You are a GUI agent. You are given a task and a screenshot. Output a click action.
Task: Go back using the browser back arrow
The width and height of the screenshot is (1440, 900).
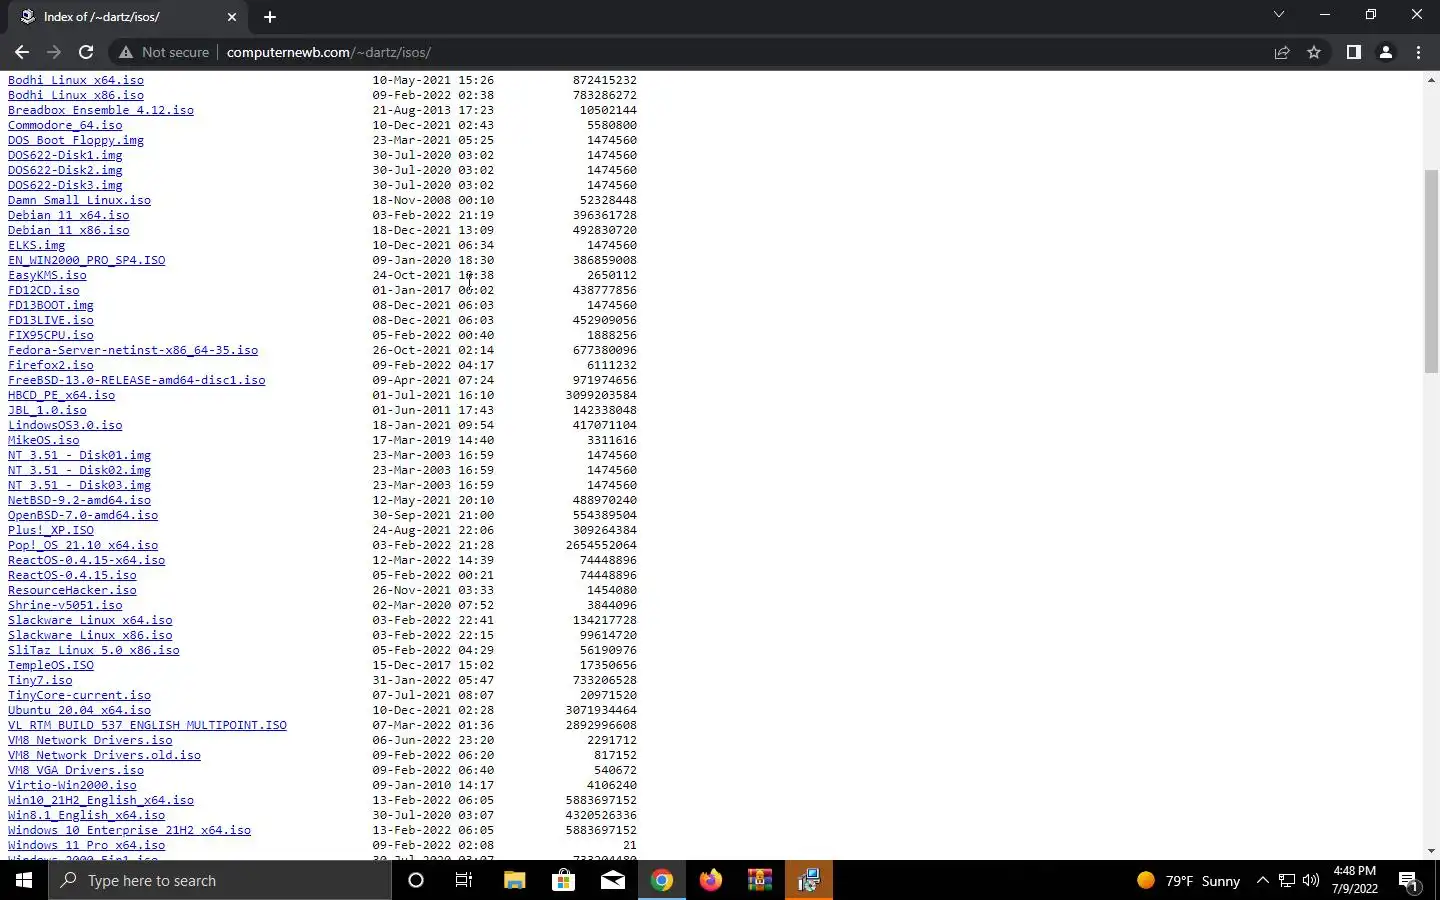pyautogui.click(x=22, y=52)
